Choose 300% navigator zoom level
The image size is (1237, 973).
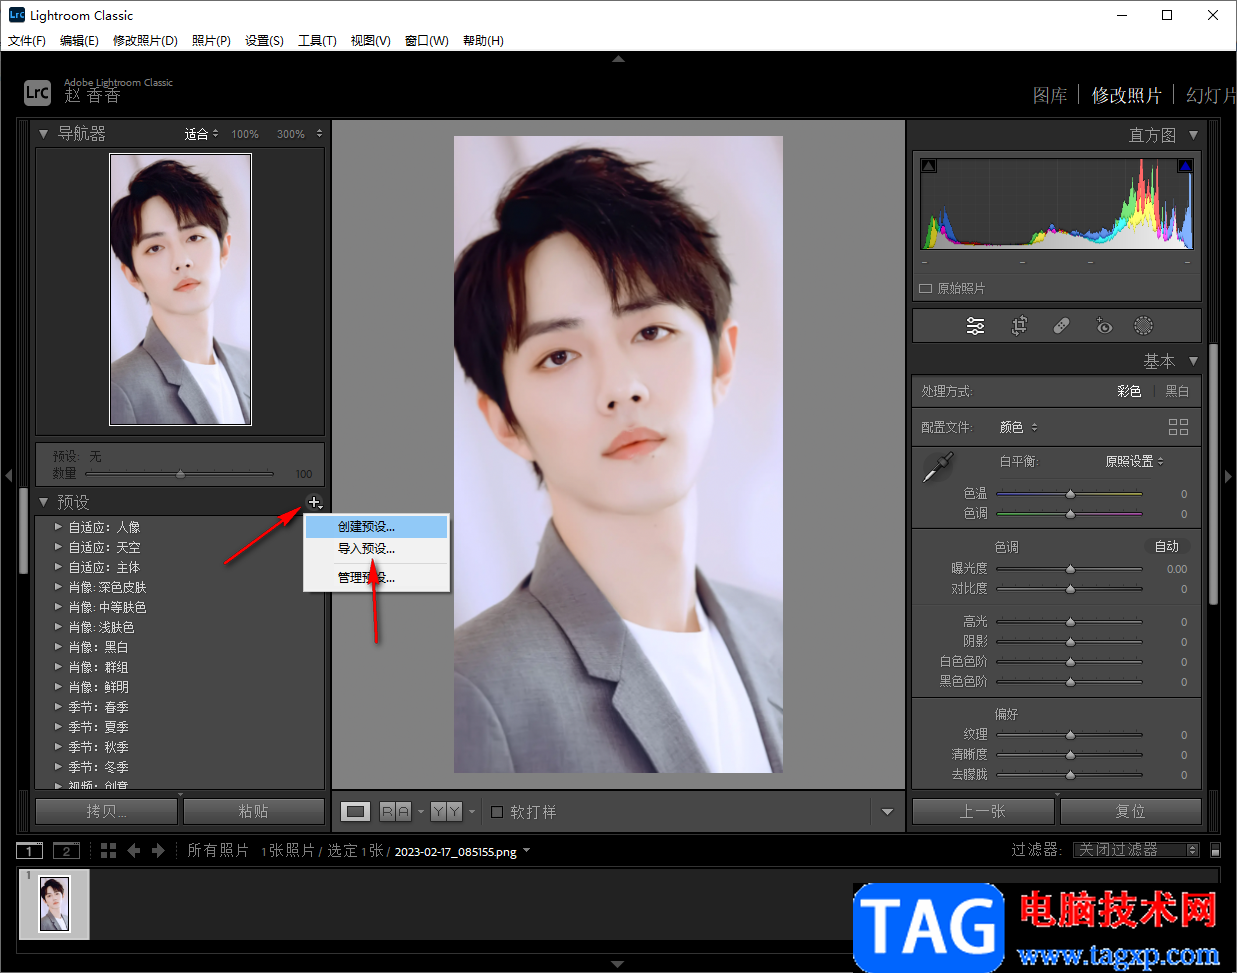(x=291, y=134)
